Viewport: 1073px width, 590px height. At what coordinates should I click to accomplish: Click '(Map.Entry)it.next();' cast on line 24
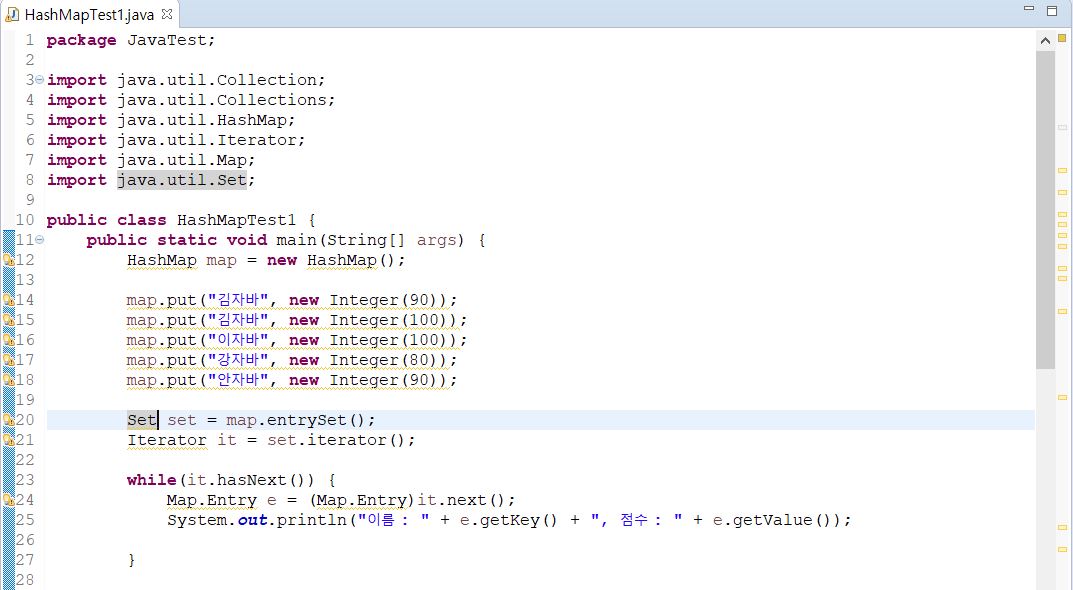click(413, 500)
